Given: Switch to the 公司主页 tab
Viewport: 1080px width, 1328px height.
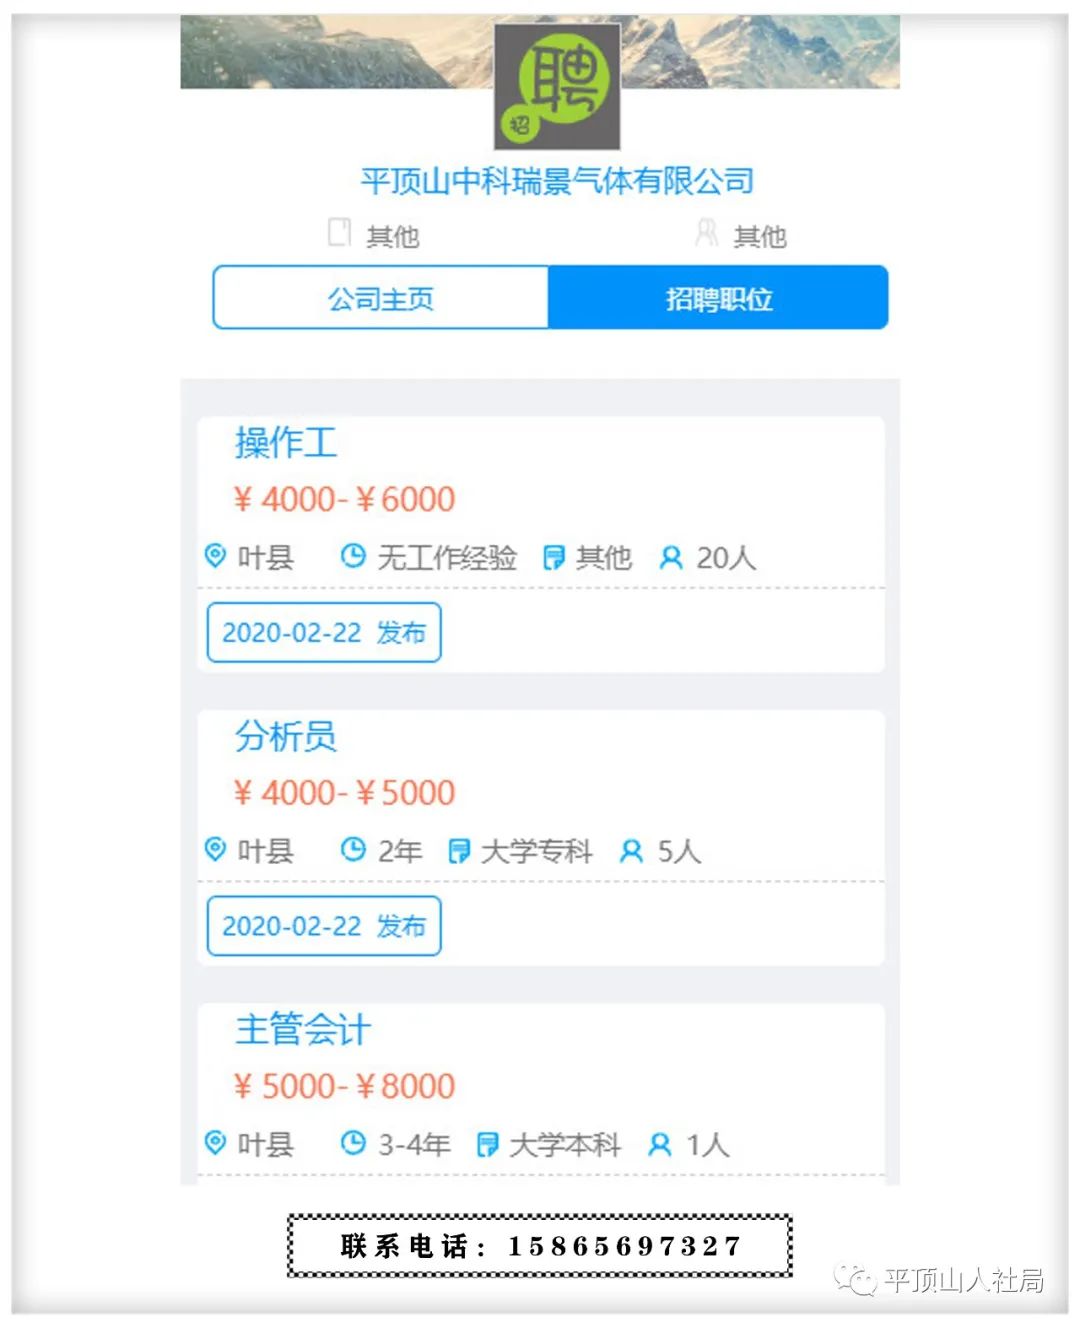Looking at the screenshot, I should [380, 298].
